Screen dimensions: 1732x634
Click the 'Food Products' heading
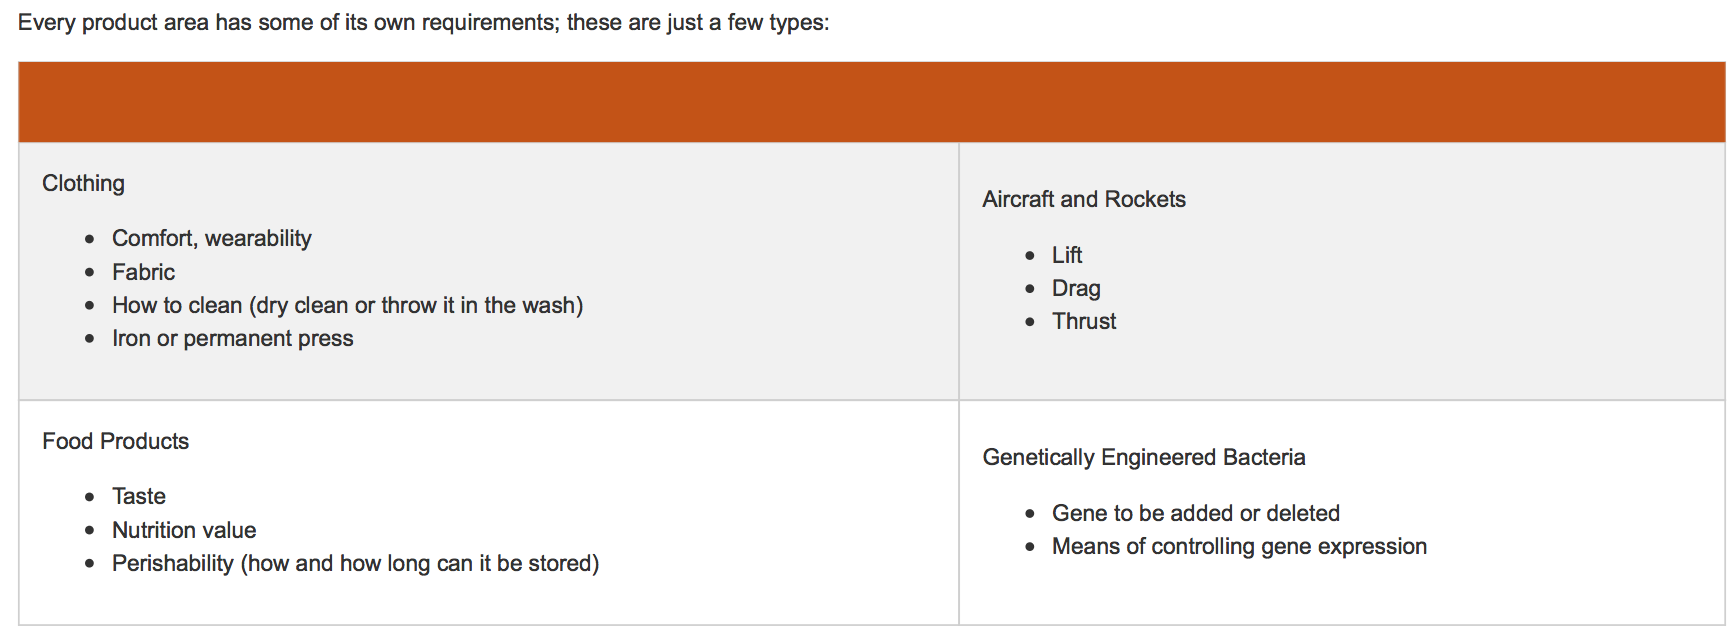tap(115, 441)
